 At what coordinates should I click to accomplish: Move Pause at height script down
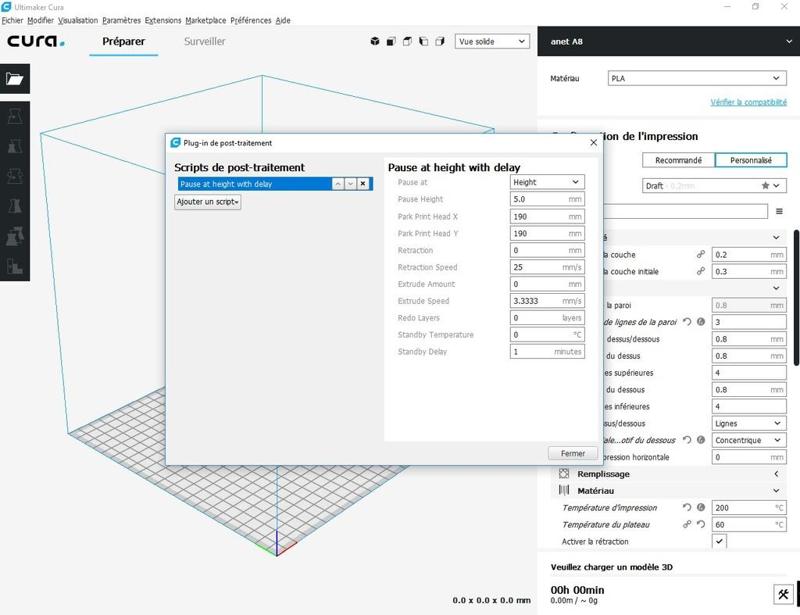click(351, 184)
